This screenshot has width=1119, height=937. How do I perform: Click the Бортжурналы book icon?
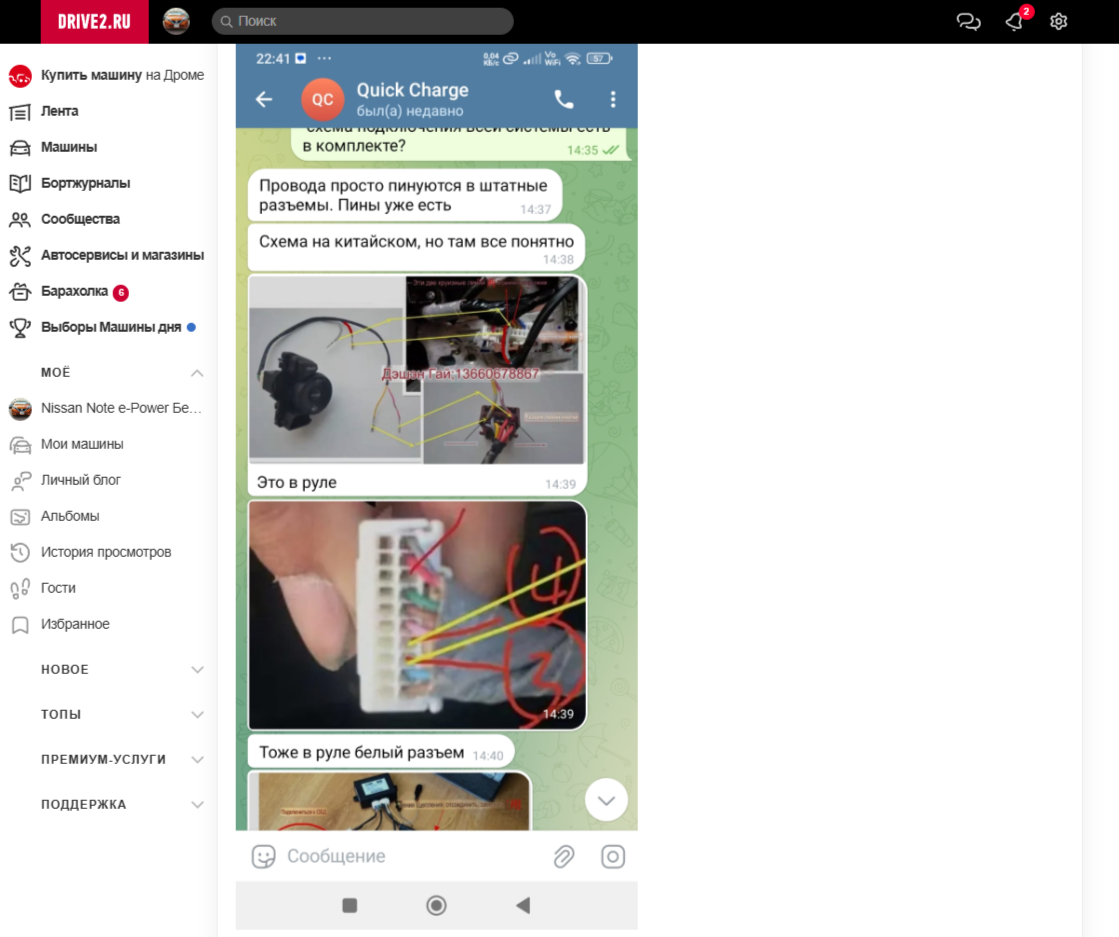(x=20, y=183)
